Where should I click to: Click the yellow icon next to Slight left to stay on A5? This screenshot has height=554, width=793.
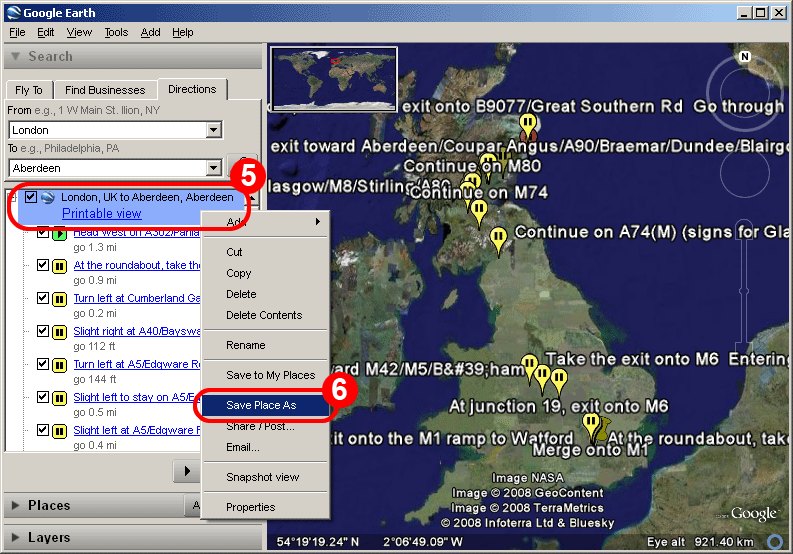(59, 398)
